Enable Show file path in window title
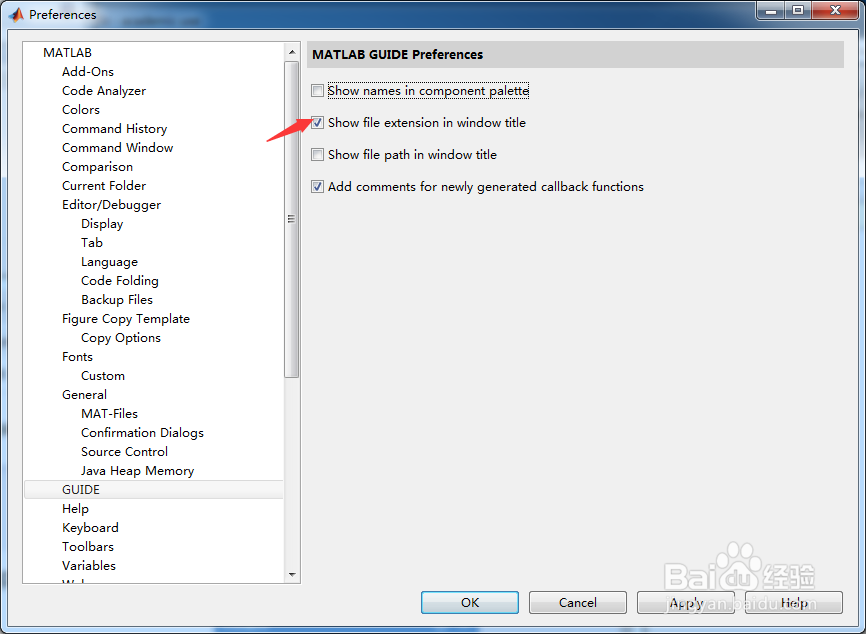 pos(317,155)
